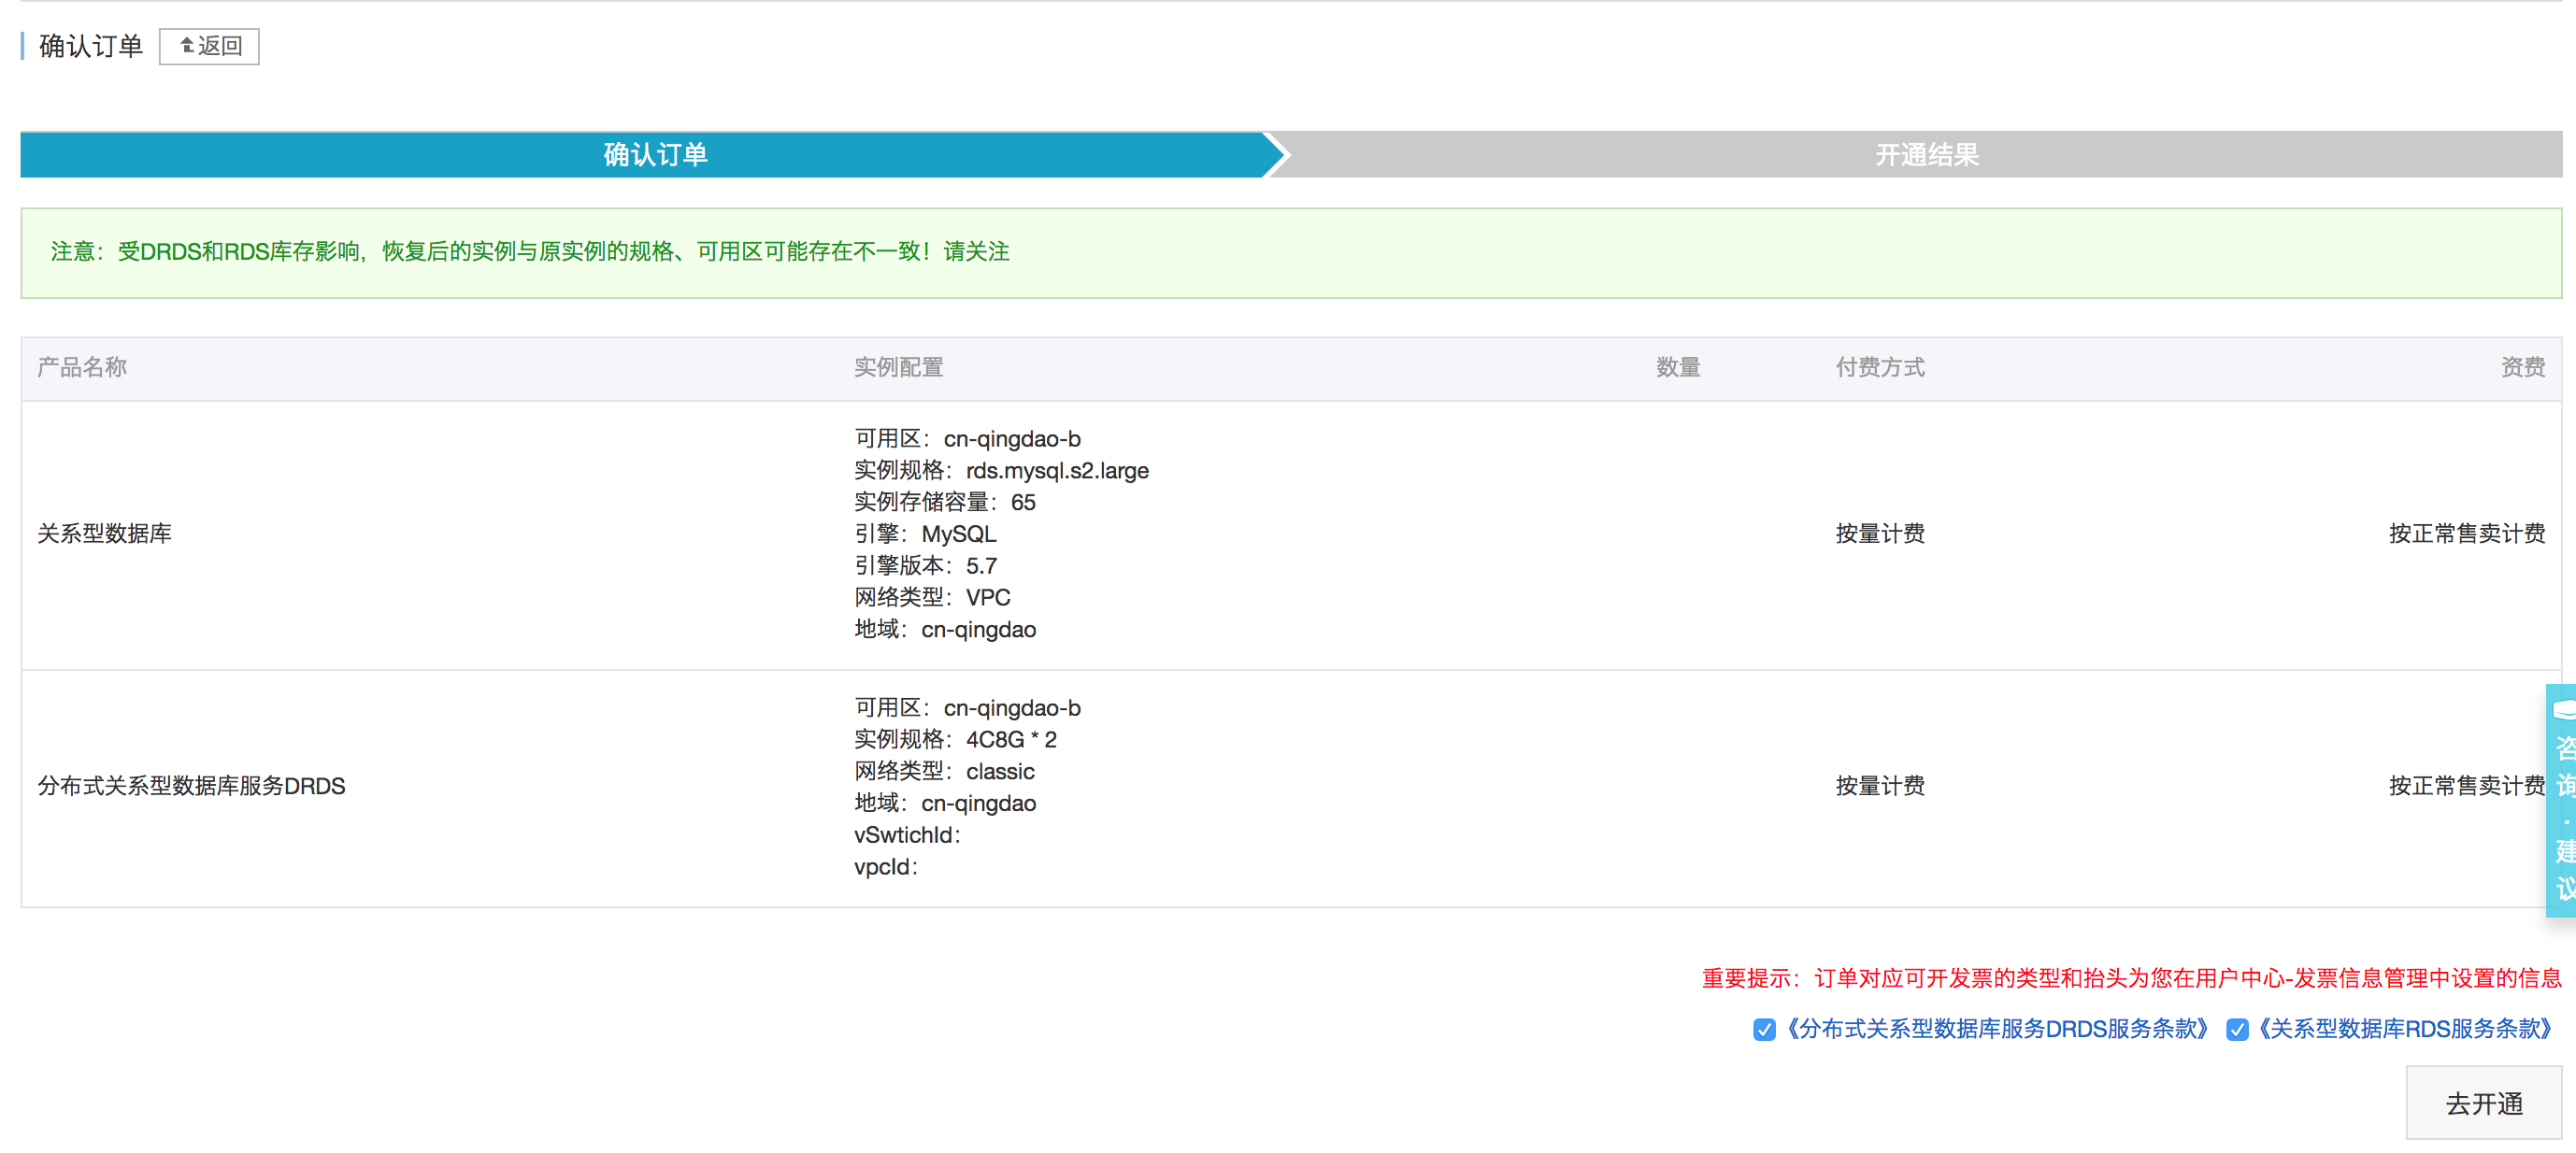Click the rds.mysql.s2.large instance spec text
Viewport: 2576px width, 1153px height.
point(1057,471)
